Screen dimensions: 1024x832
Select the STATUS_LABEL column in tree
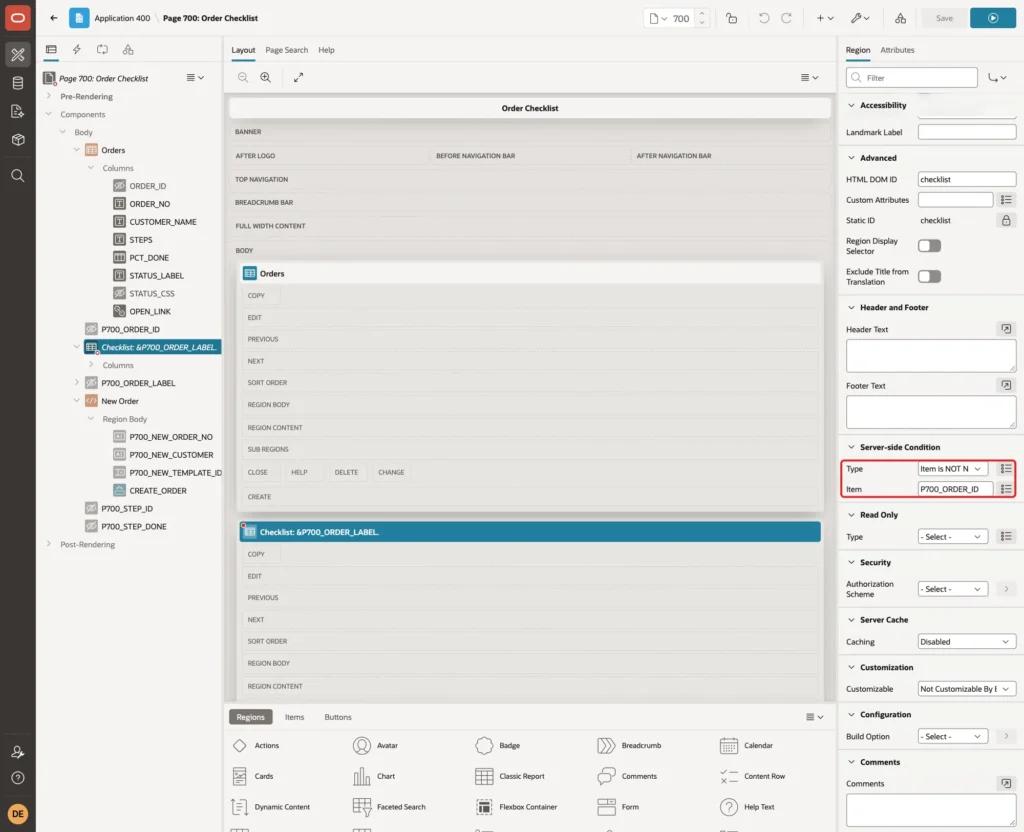[x=156, y=276]
